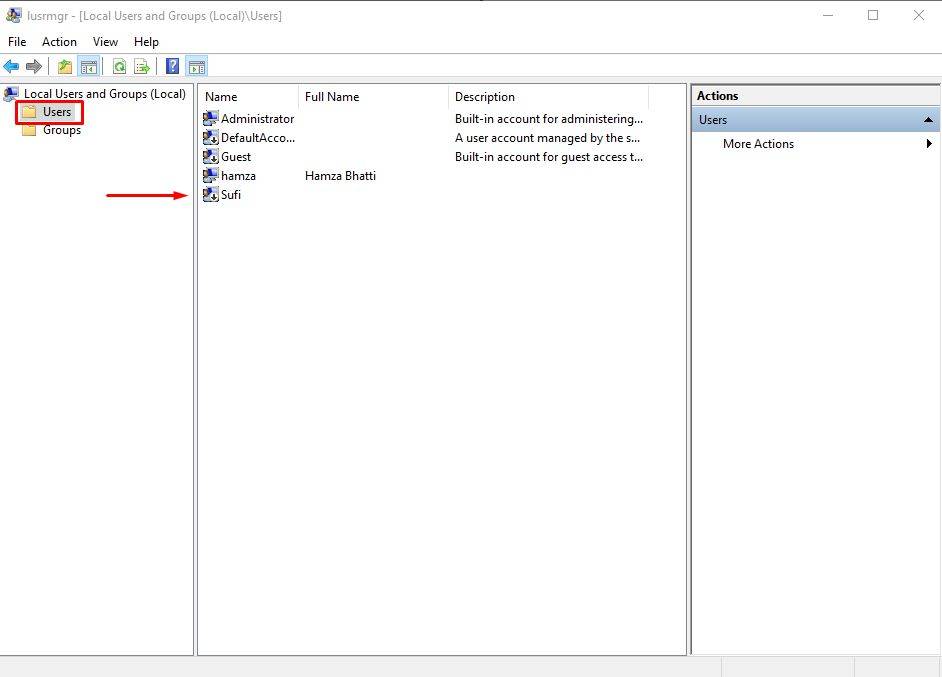Sort by the Full Name column header

373,97
